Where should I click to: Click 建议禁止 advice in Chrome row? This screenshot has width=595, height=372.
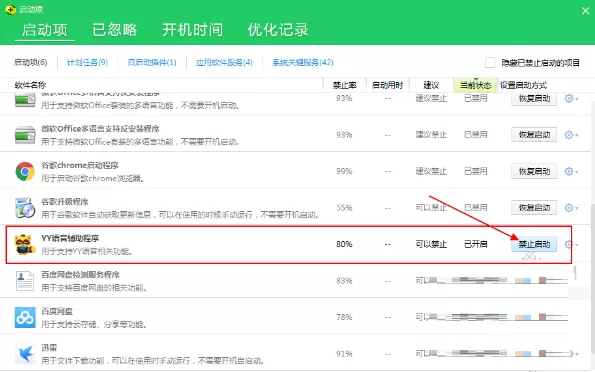[x=431, y=171]
